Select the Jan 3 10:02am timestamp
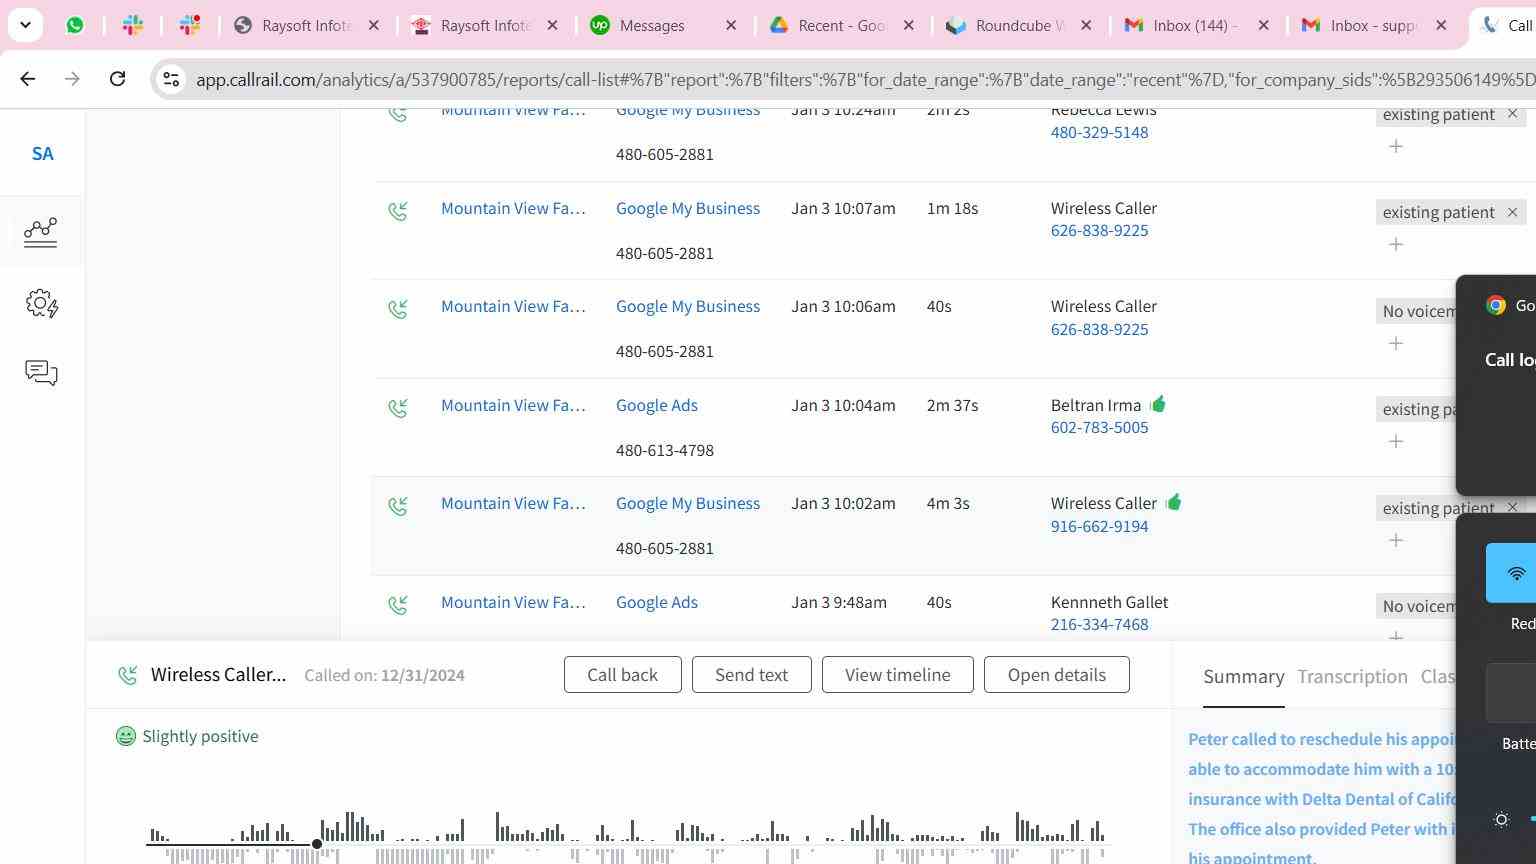The width and height of the screenshot is (1536, 864). (x=843, y=503)
